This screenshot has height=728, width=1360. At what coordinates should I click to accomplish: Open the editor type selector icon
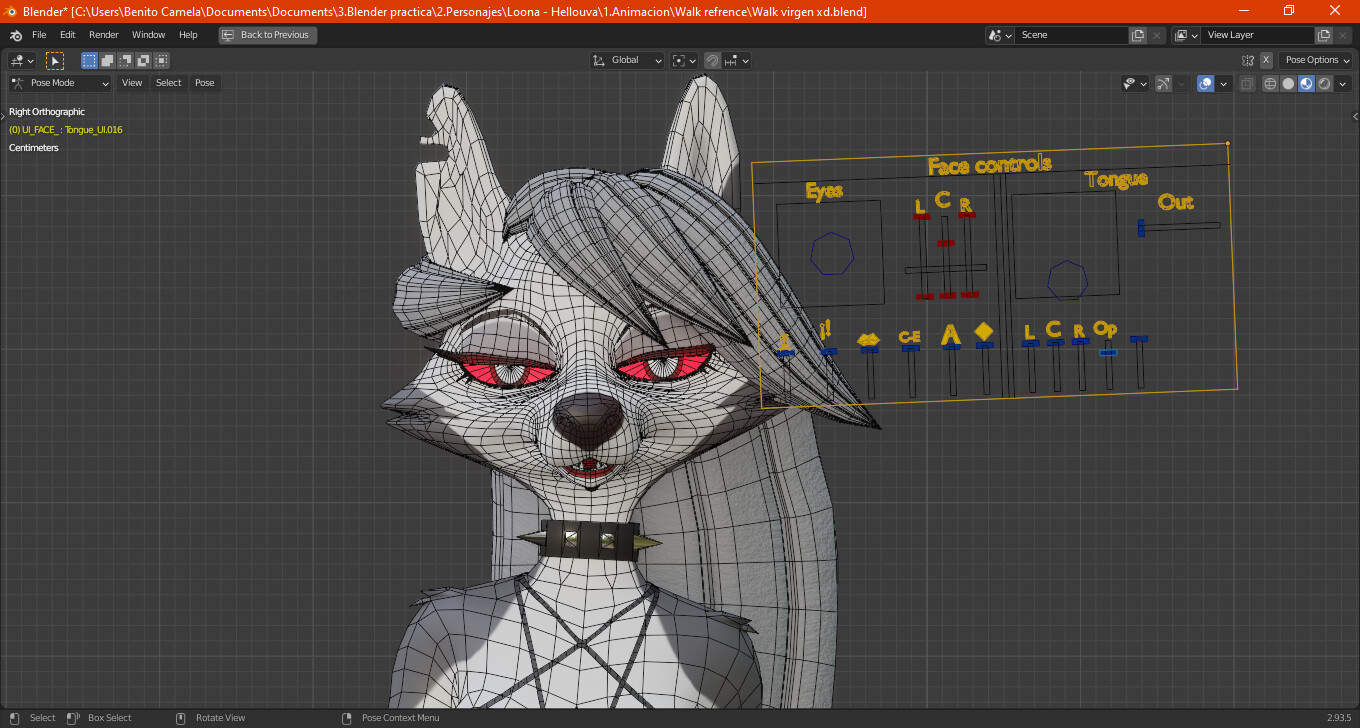tap(18, 60)
